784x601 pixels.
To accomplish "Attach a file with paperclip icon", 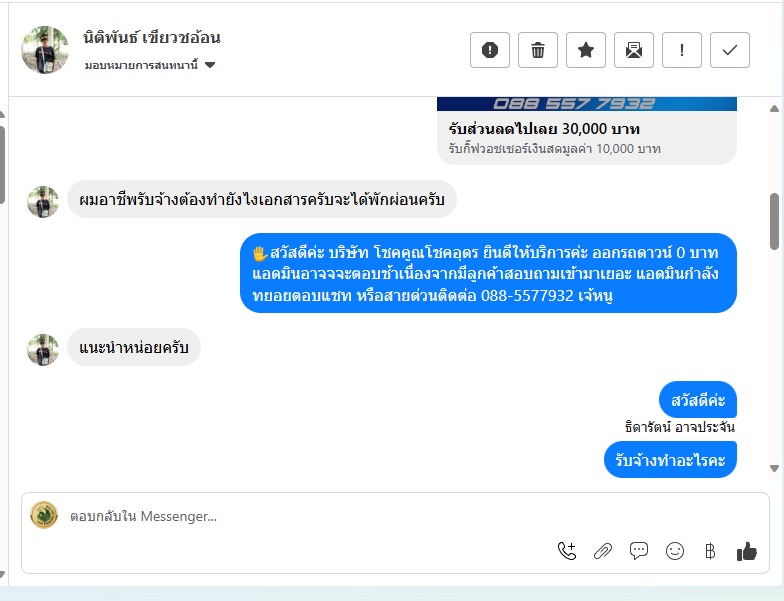I will coord(603,551).
